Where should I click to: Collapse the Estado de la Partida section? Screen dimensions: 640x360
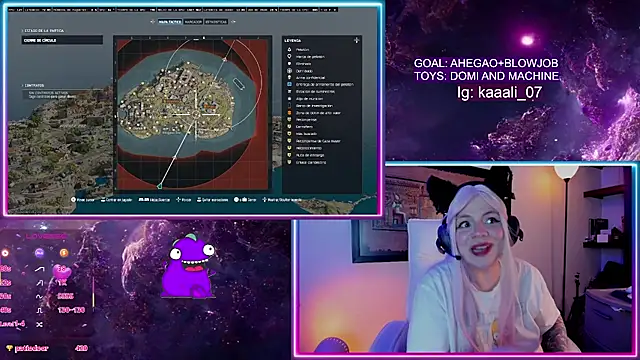point(43,31)
